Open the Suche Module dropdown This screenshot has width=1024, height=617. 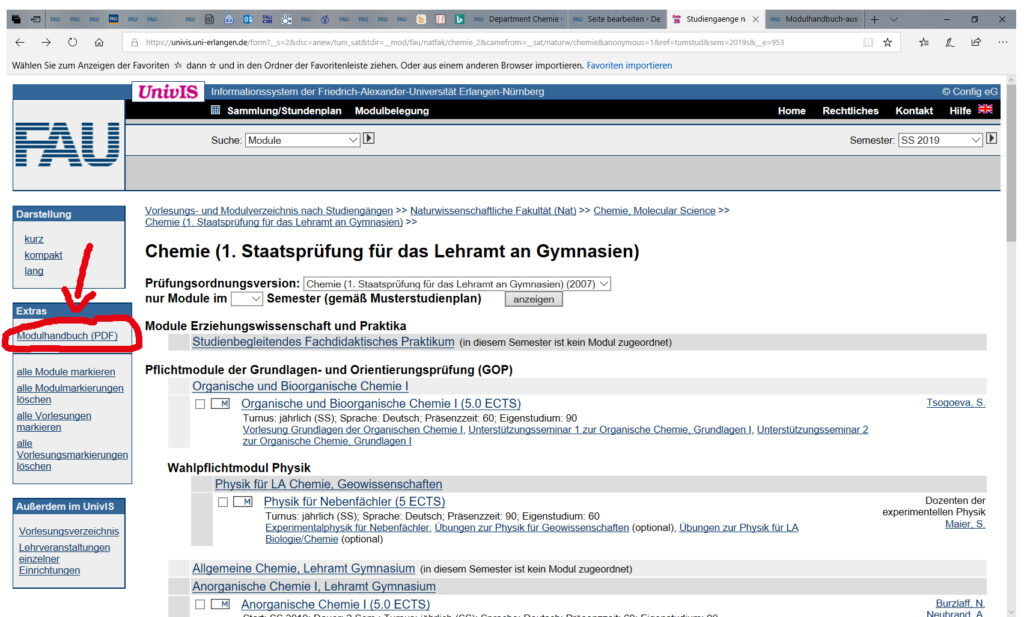302,140
